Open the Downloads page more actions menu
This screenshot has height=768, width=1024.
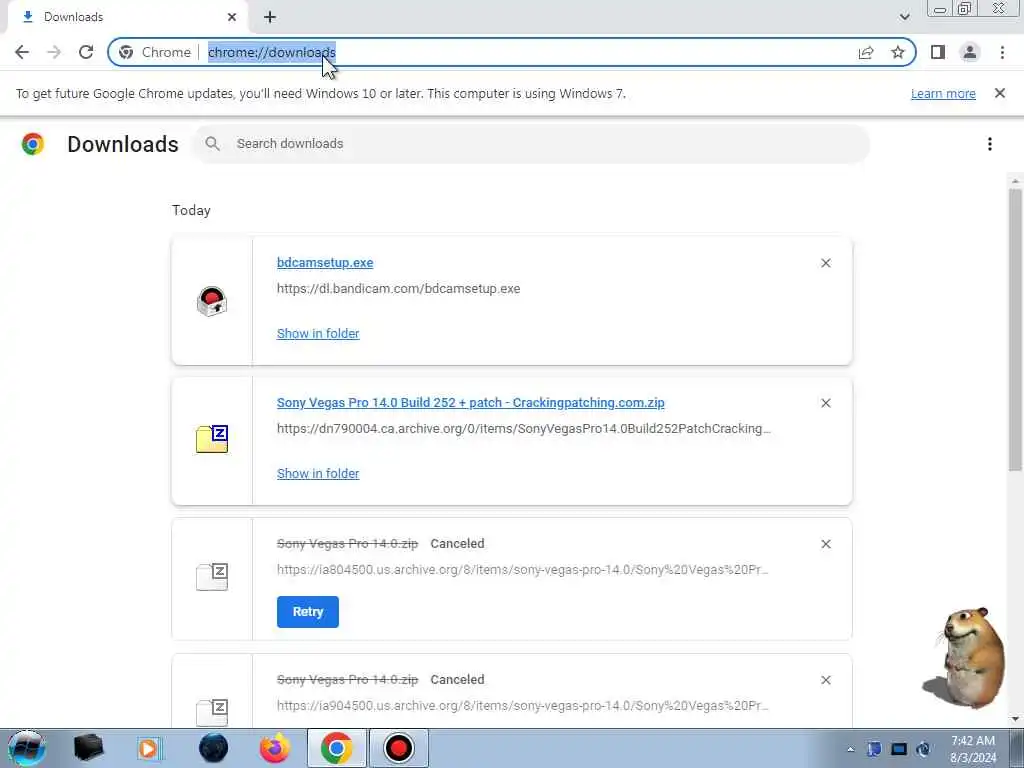[990, 144]
